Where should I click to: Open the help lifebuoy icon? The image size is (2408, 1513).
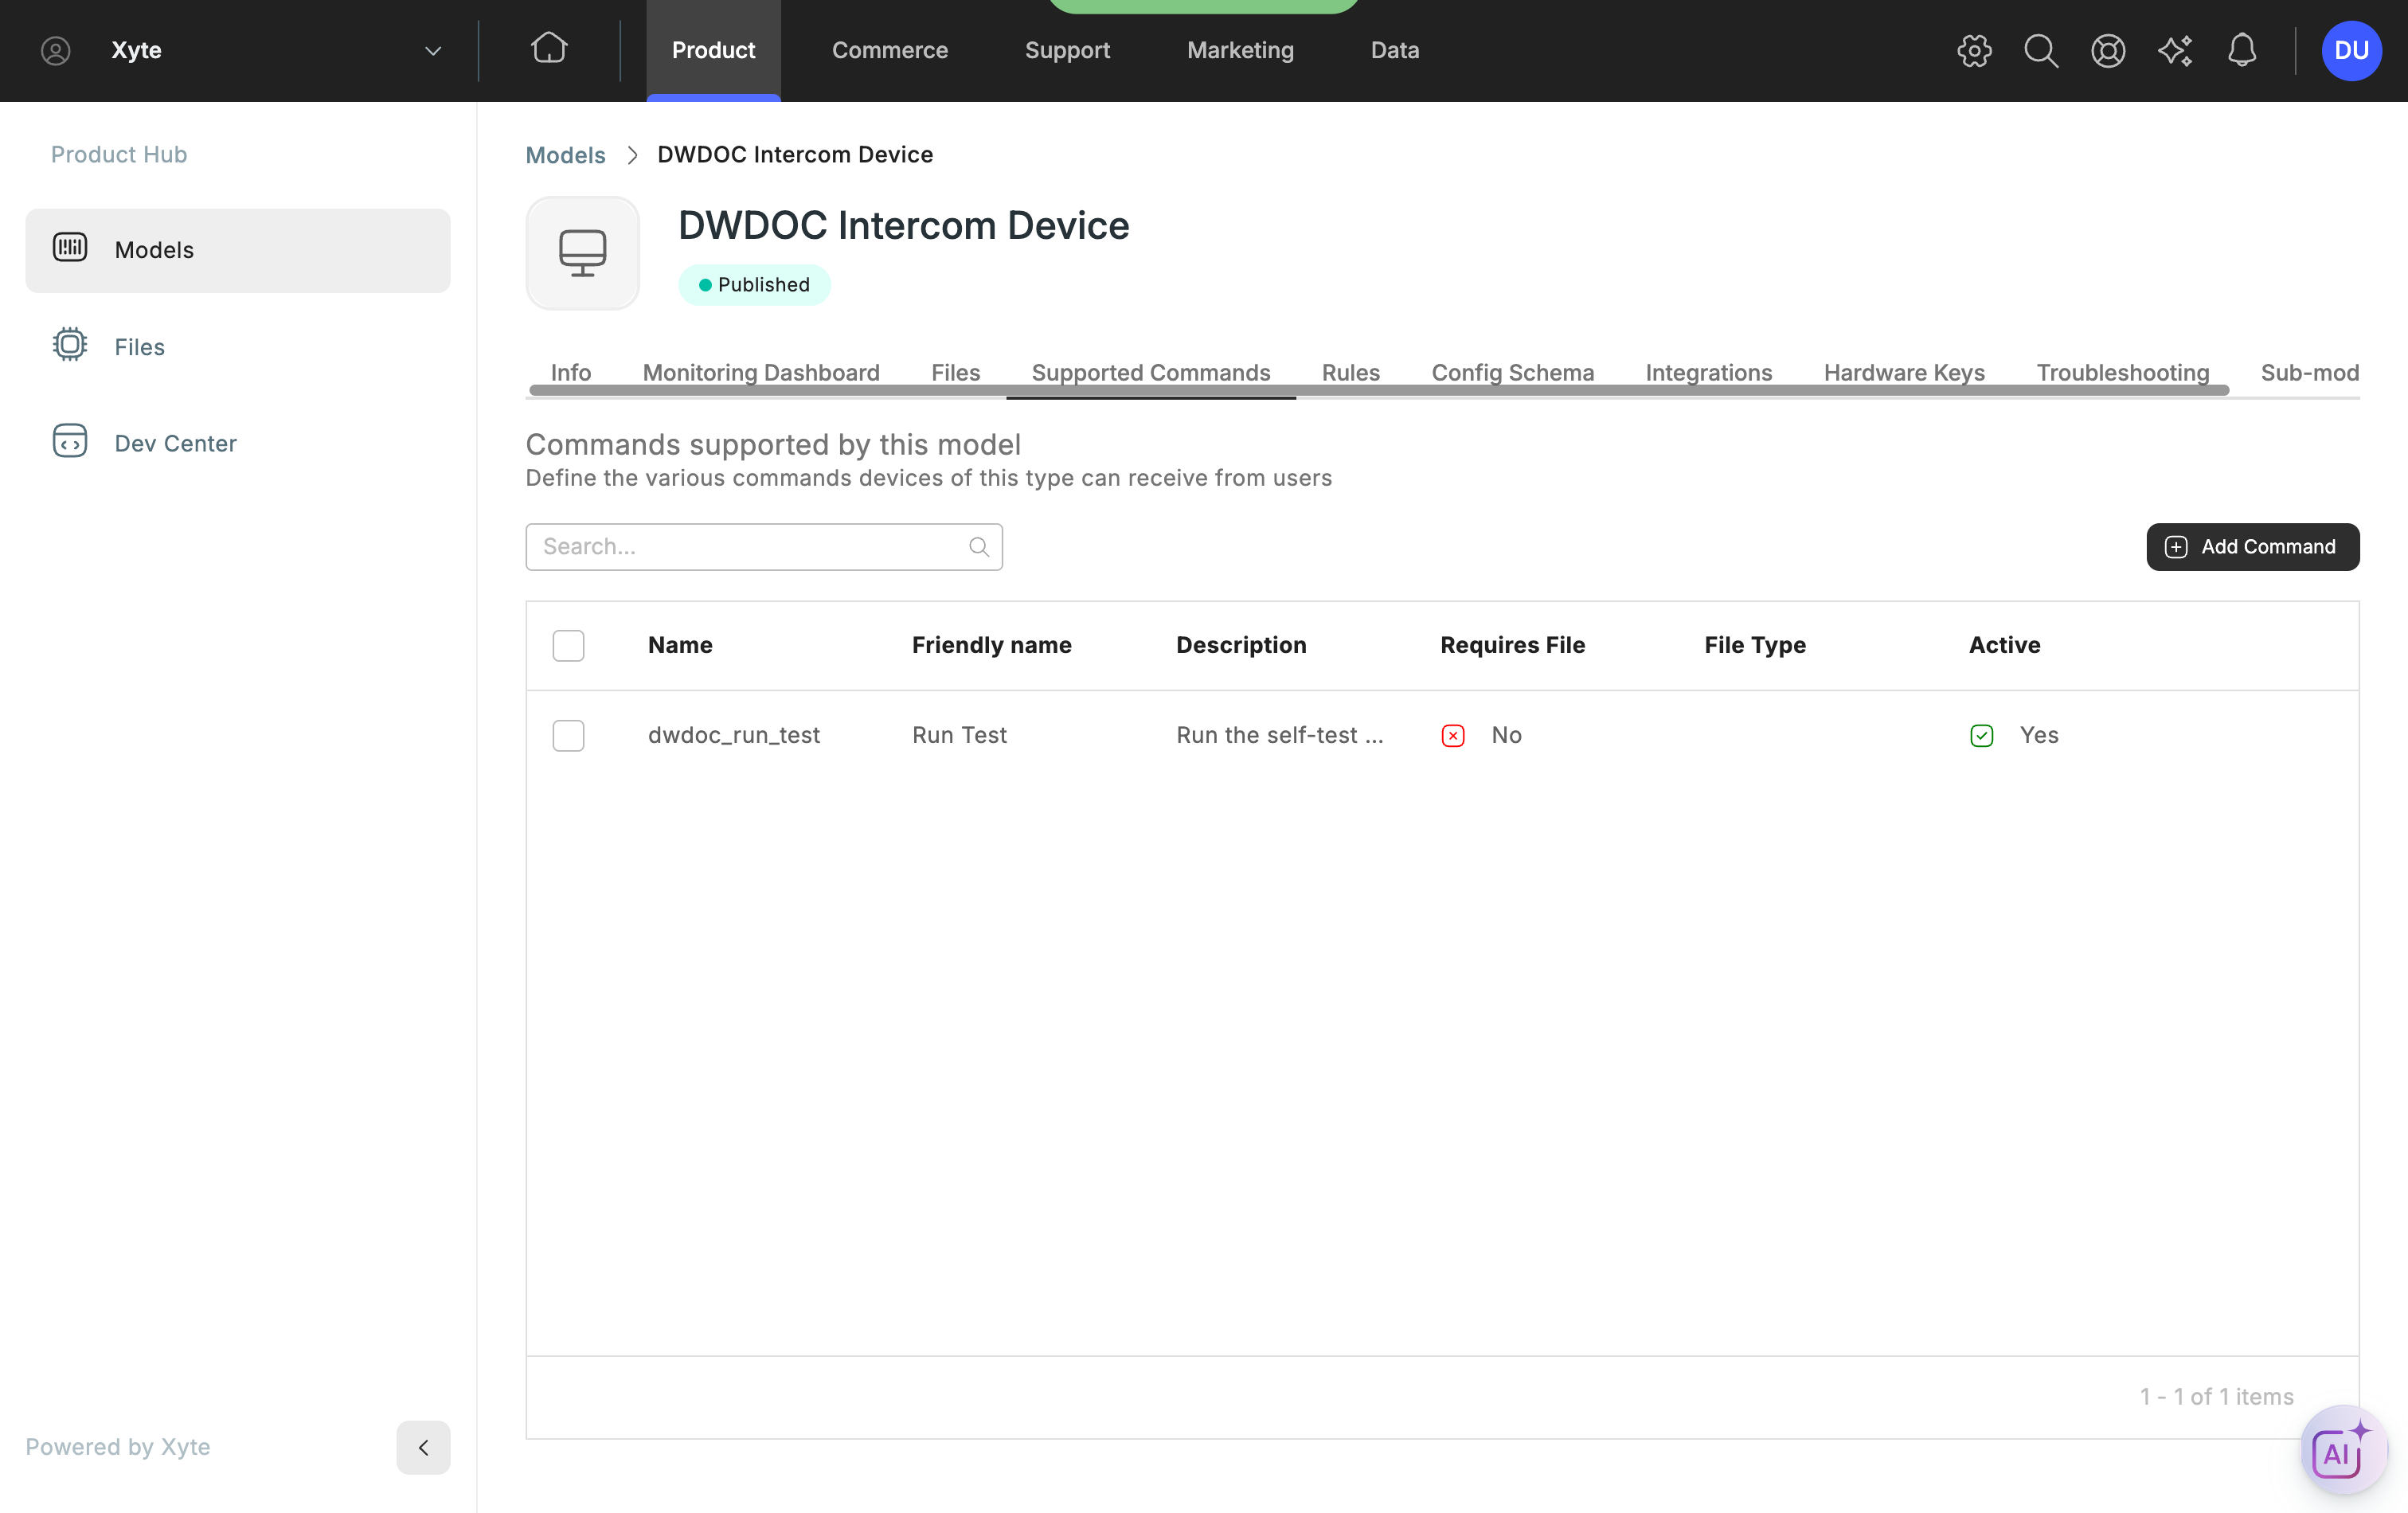(2108, 50)
